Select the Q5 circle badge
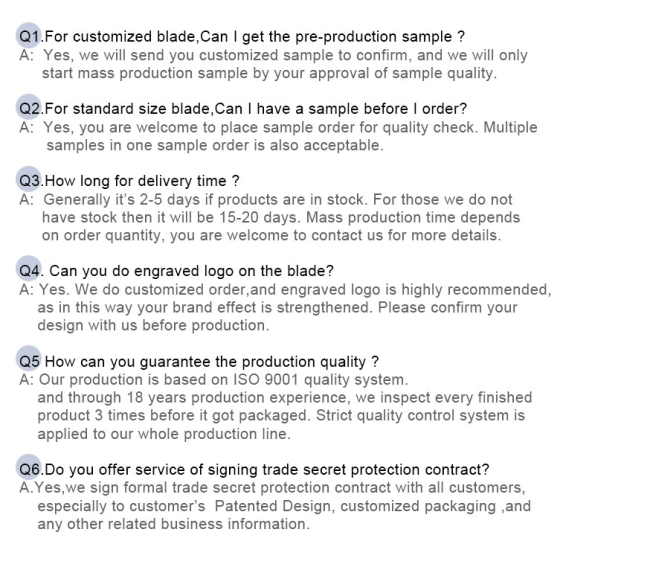This screenshot has height=567, width=650. (28, 361)
